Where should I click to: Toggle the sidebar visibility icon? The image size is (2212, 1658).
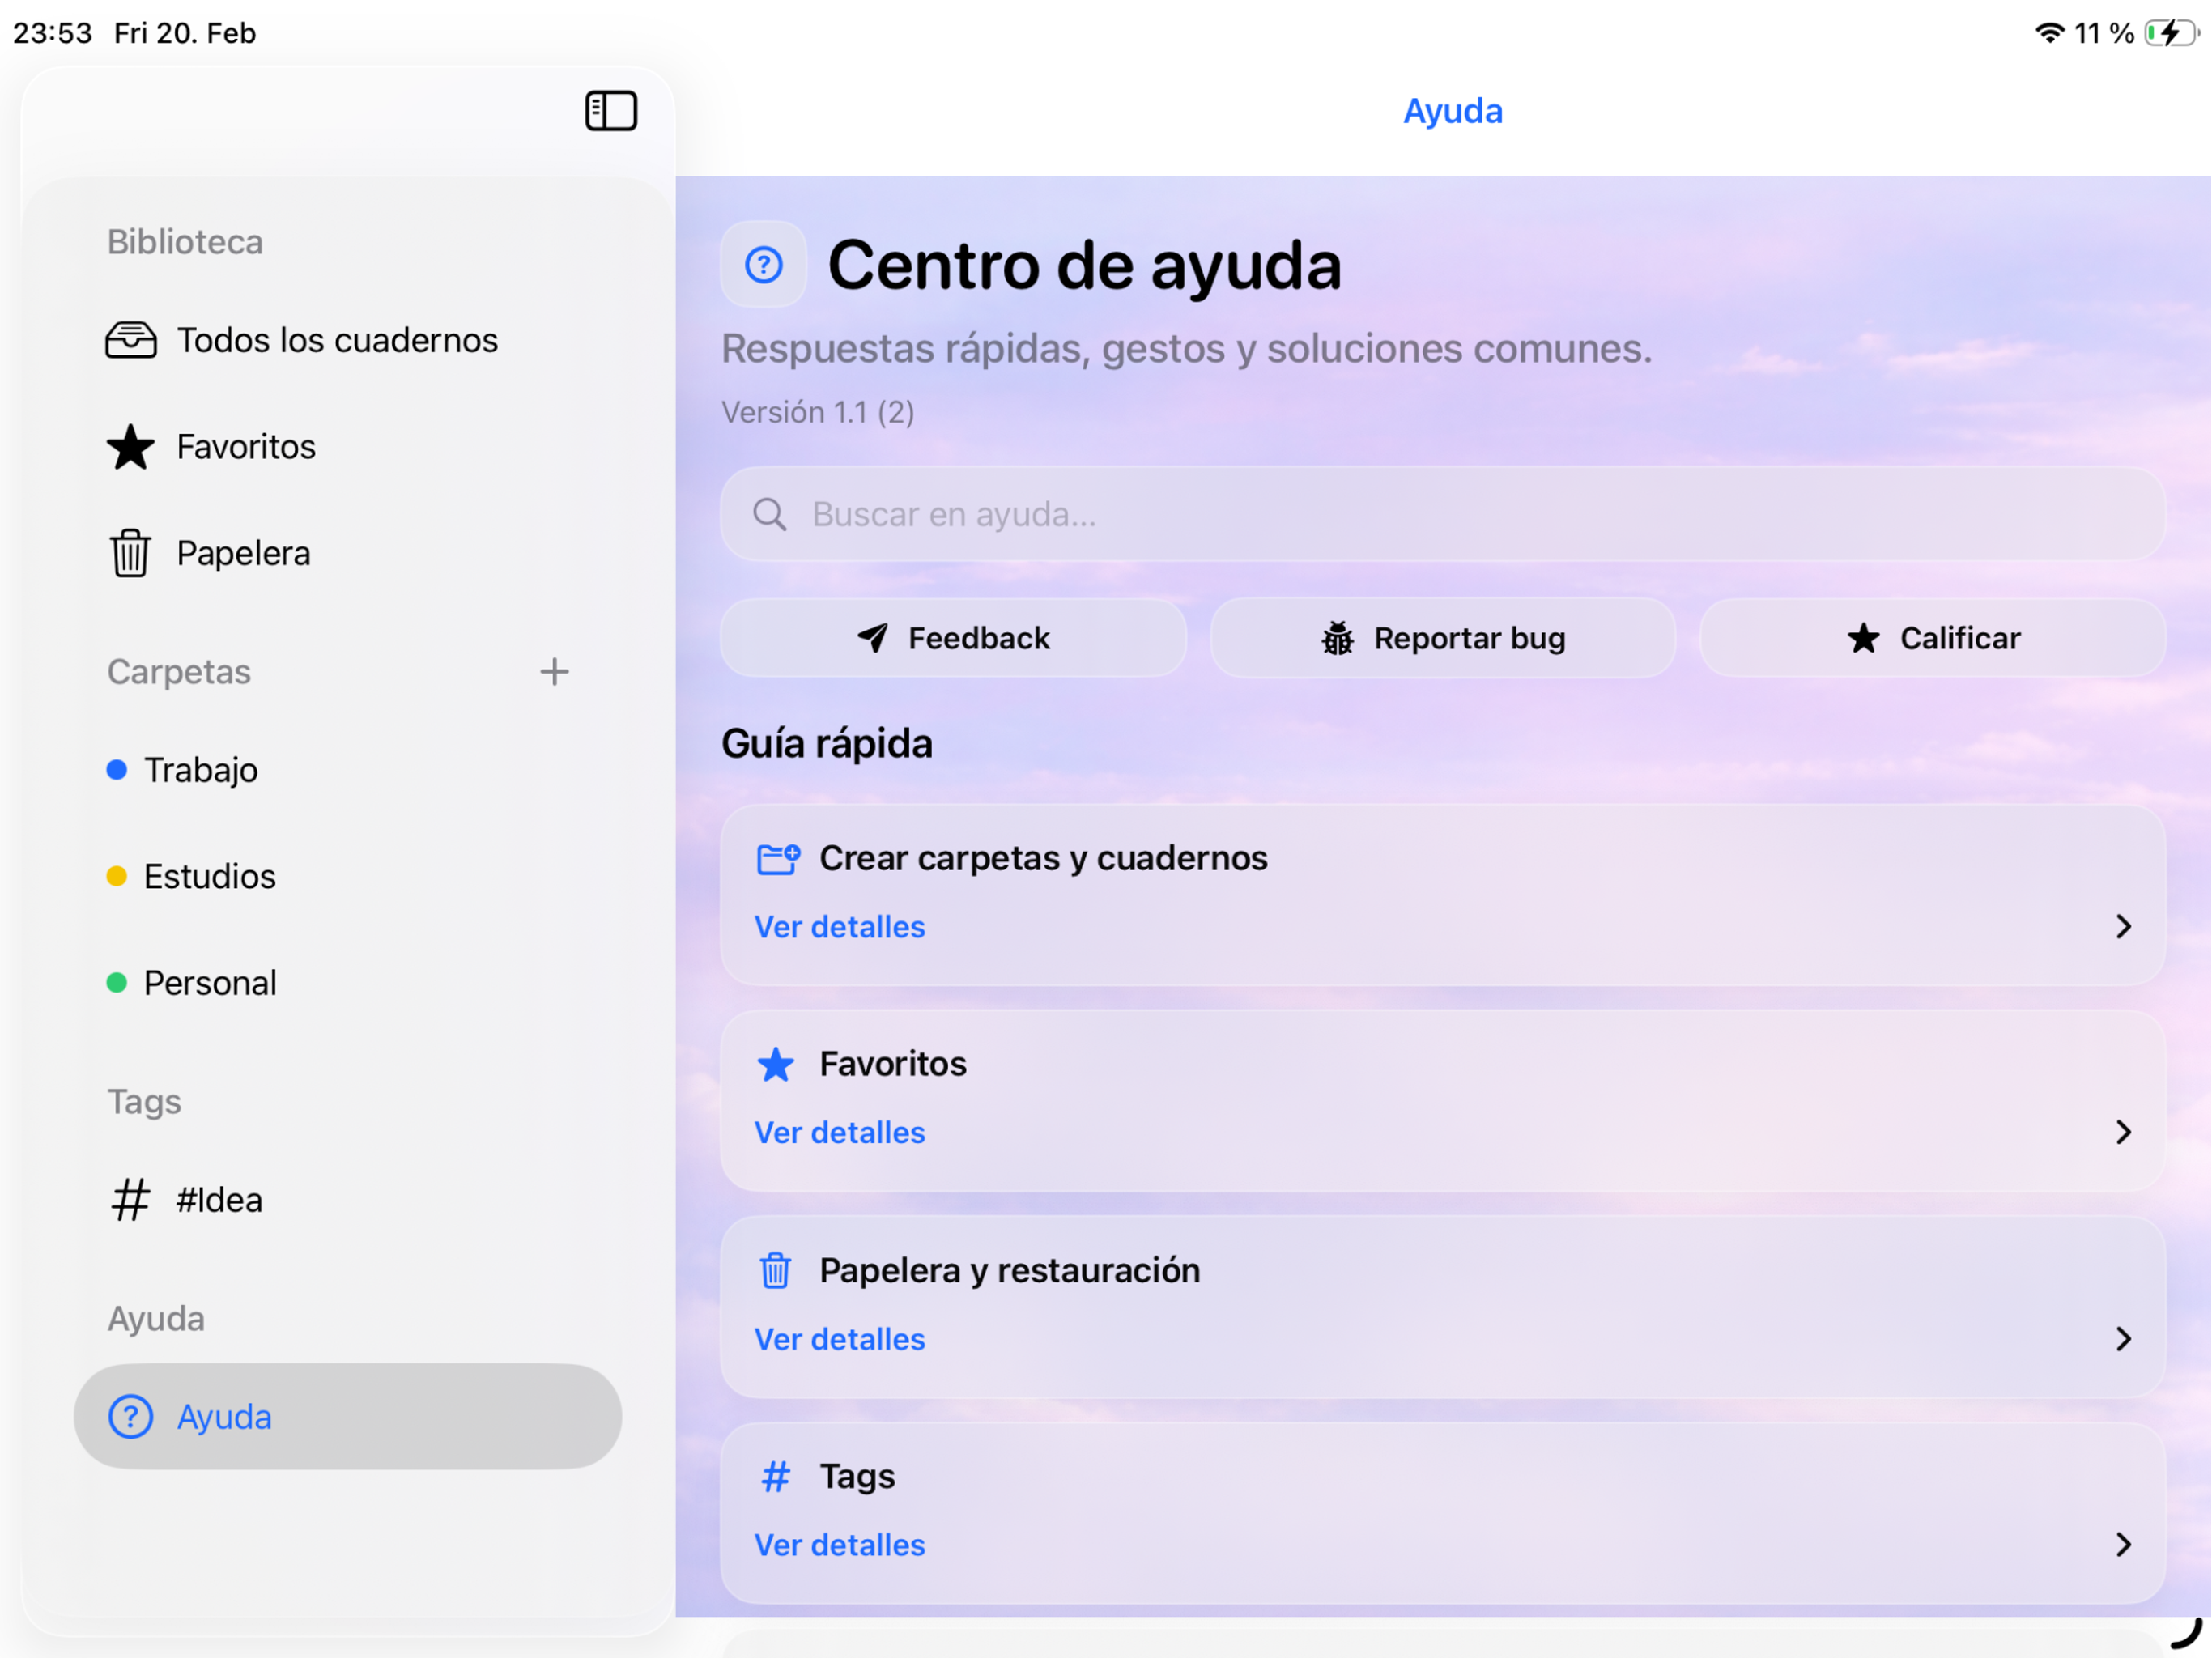(611, 111)
